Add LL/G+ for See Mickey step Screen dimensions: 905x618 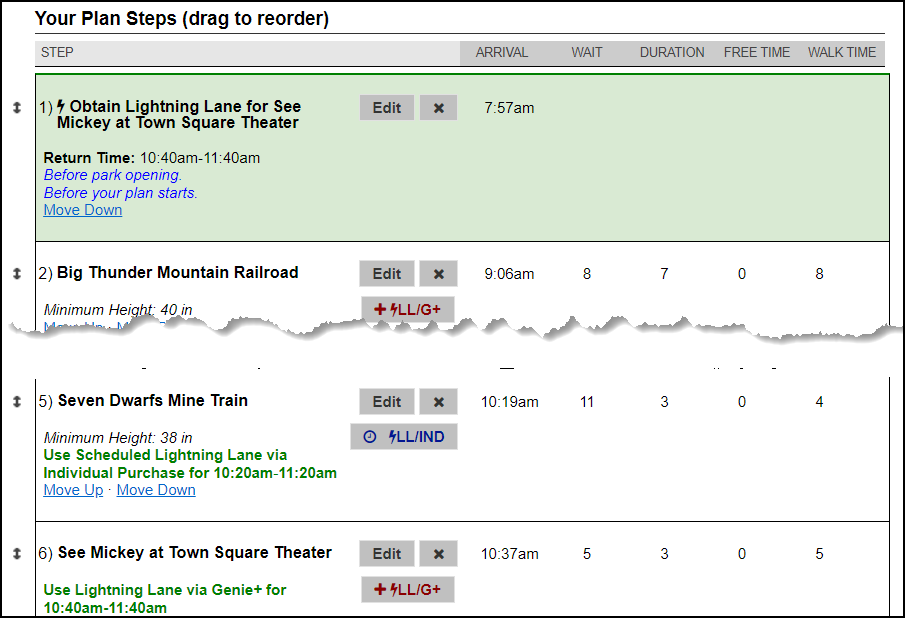407,589
